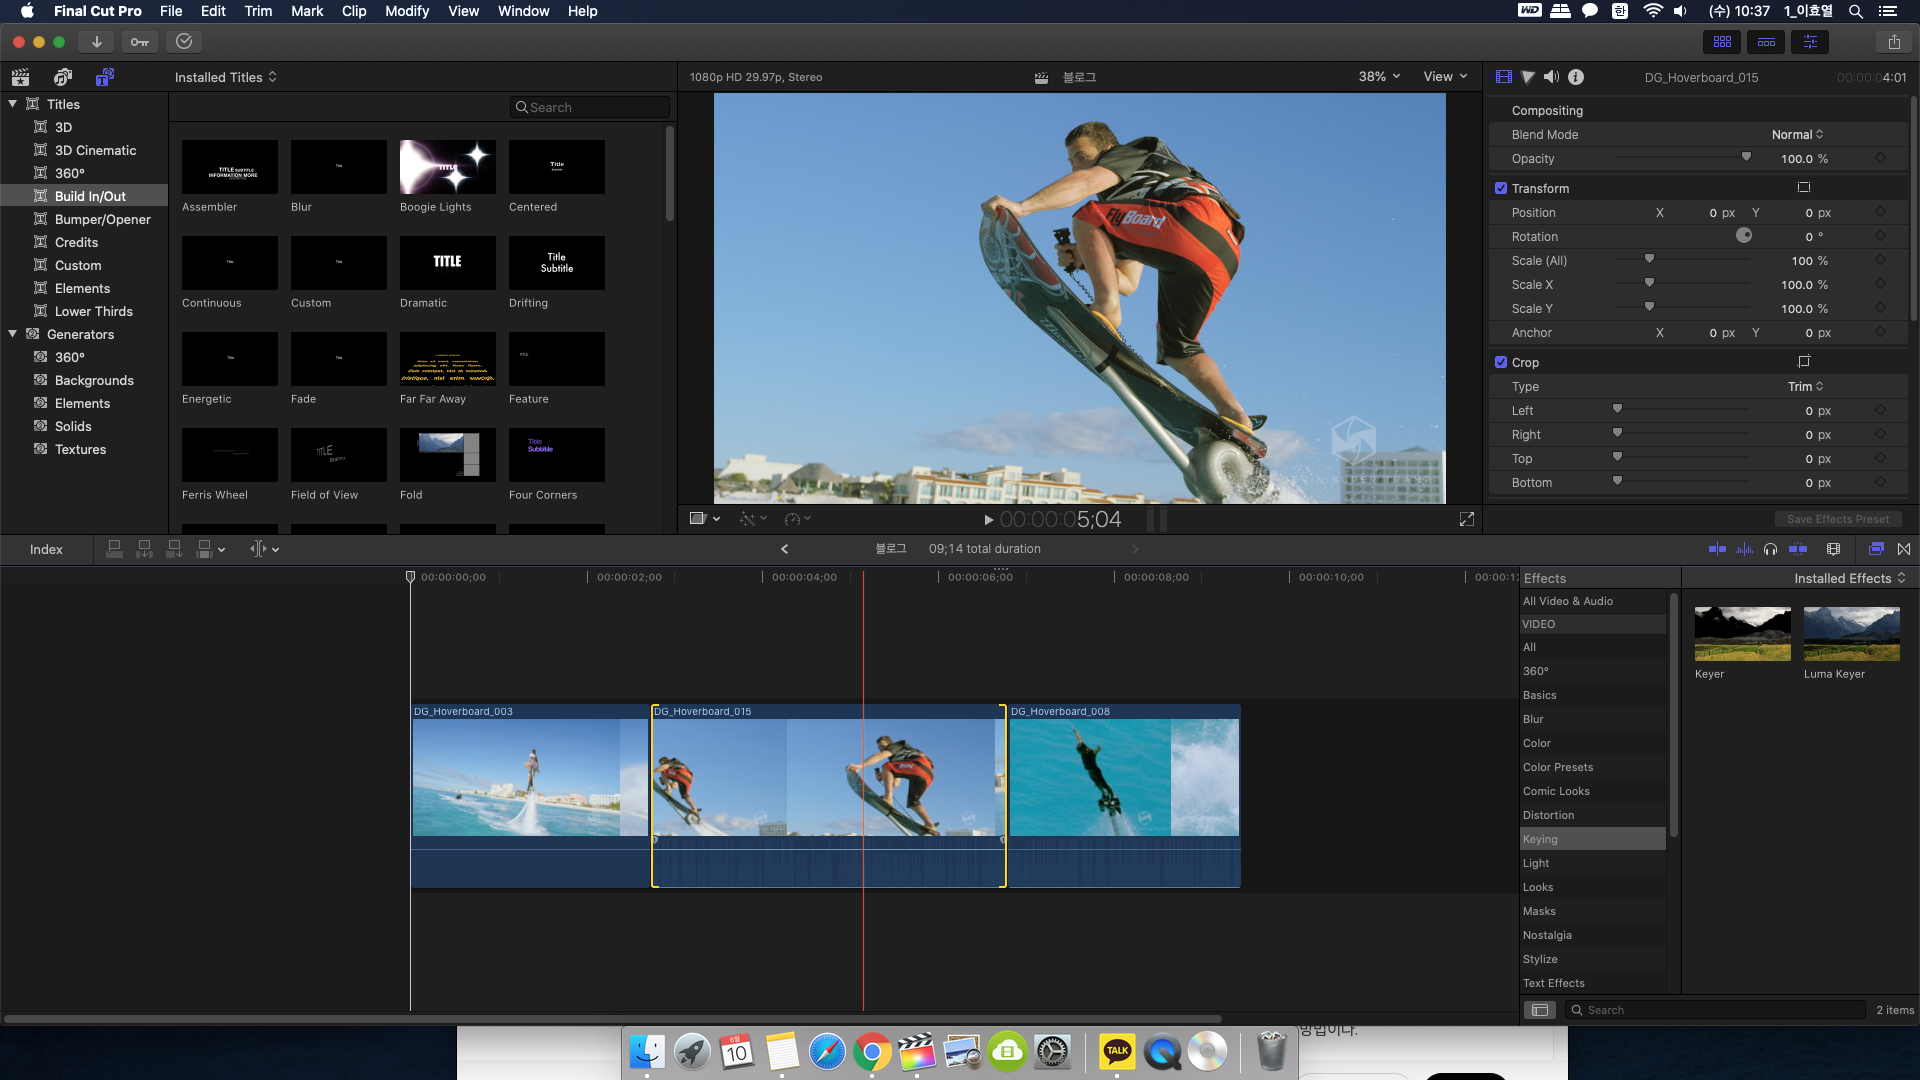This screenshot has width=1920, height=1080.
Task: Play the viewer video
Action: click(x=988, y=520)
